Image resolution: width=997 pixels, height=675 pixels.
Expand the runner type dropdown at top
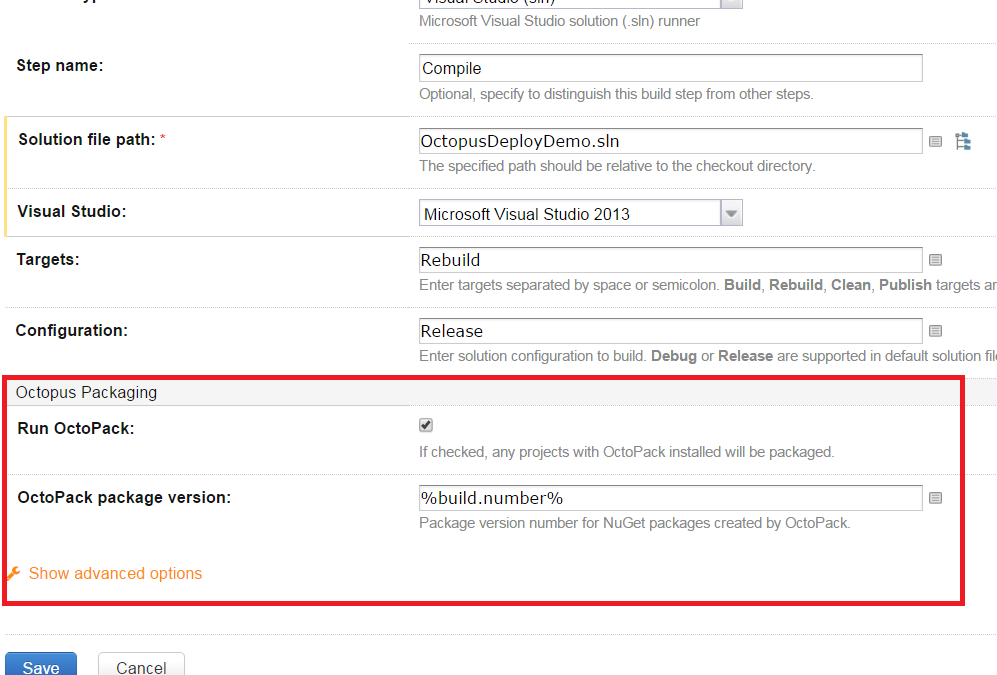tap(731, 3)
